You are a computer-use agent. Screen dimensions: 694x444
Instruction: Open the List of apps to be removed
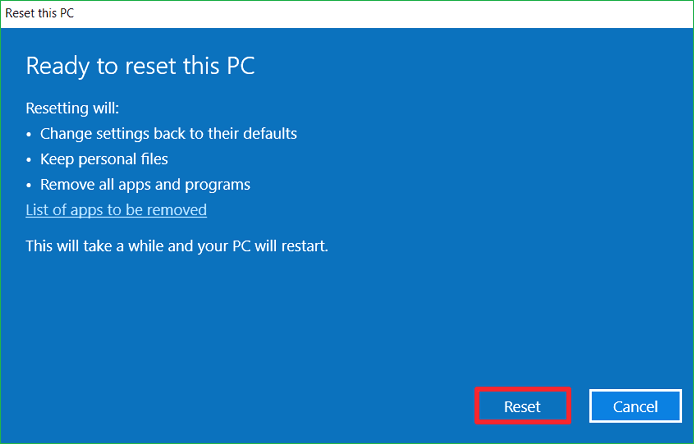click(116, 210)
